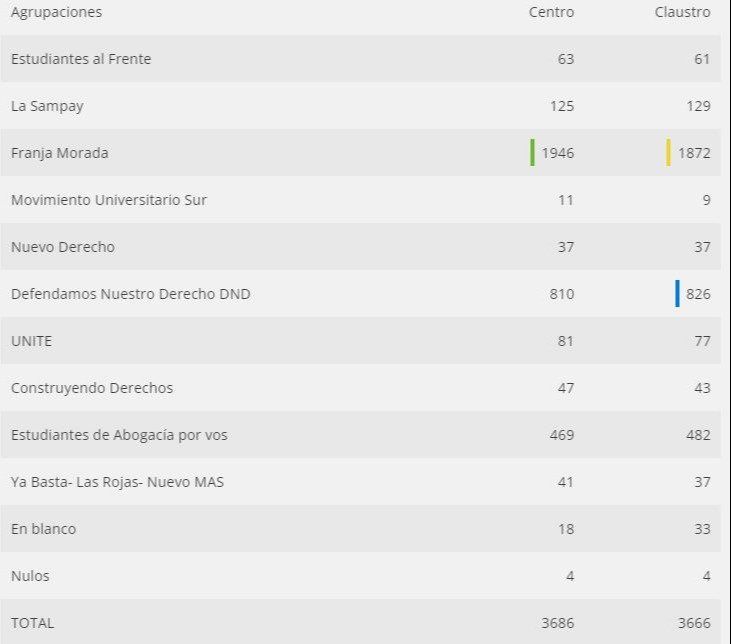The width and height of the screenshot is (731, 644).
Task: Click the TOTAL Centro value 3686
Action: point(557,623)
